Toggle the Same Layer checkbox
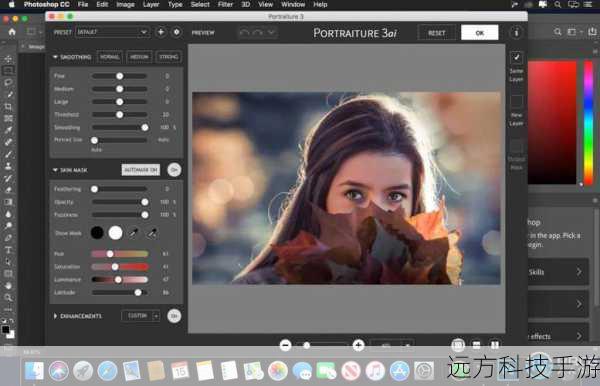The width and height of the screenshot is (600, 386). 516,57
